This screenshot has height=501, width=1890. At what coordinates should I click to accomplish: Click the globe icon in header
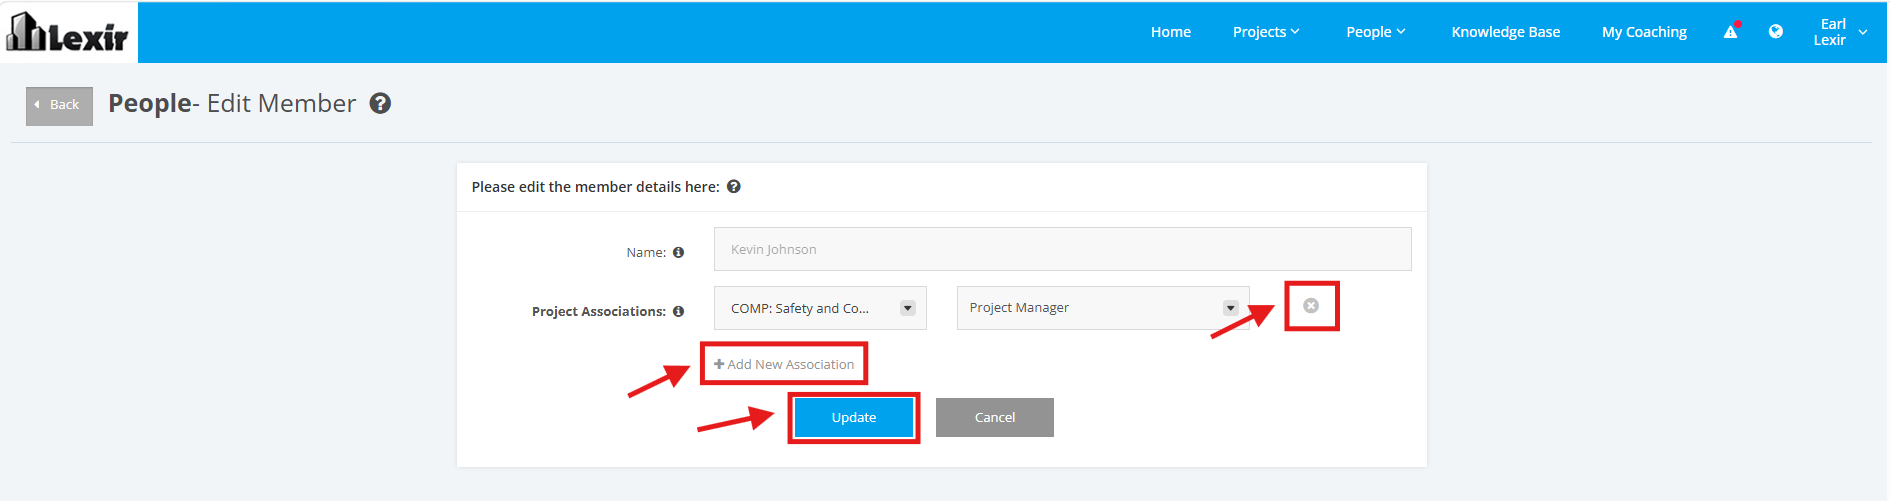pos(1776,31)
